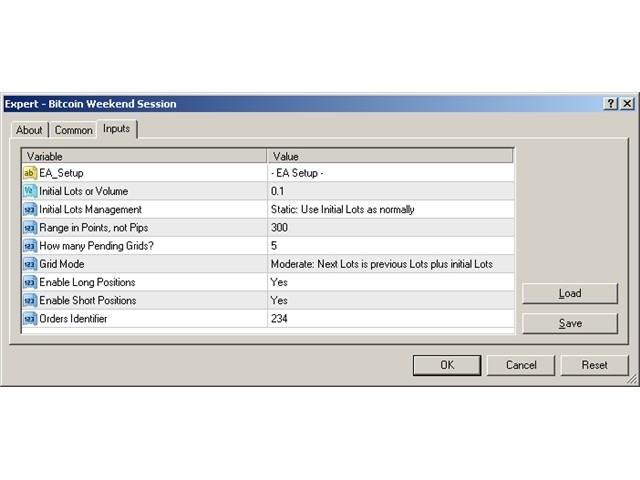
Task: Edit the Orders Identifier value 234
Action: pos(391,318)
